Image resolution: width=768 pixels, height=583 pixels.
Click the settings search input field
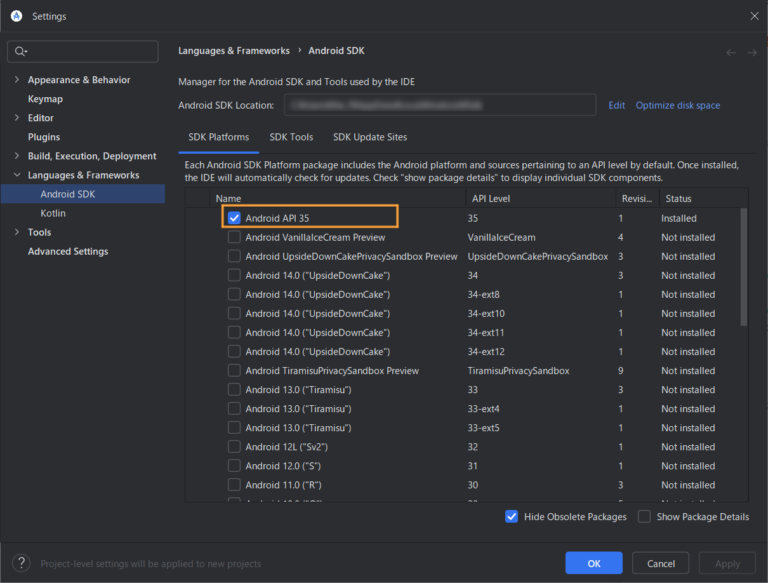pos(90,51)
